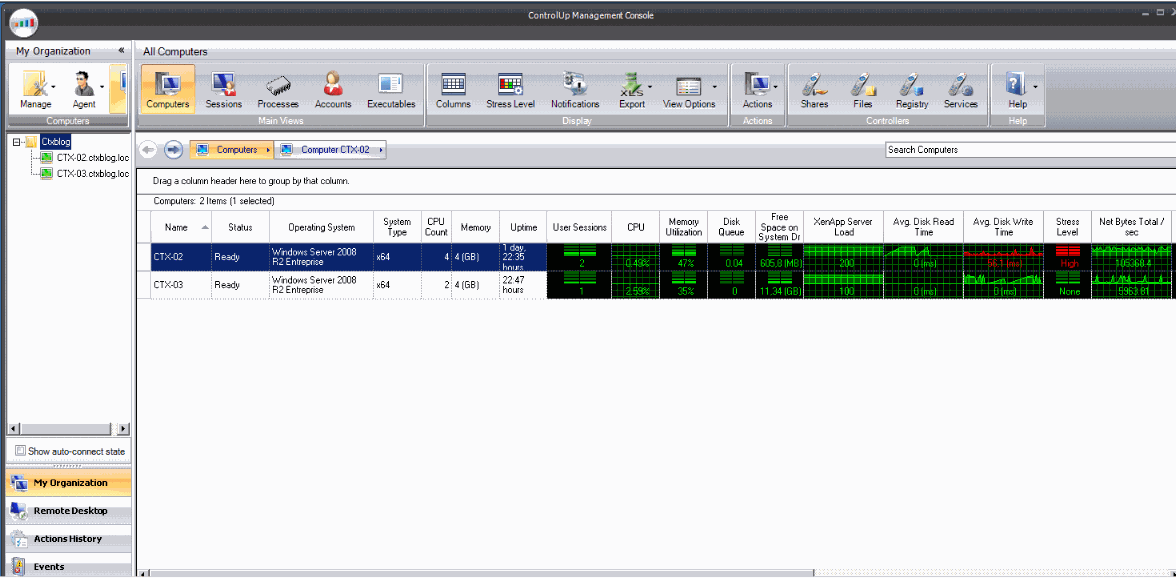This screenshot has width=1176, height=578.
Task: Select CTX-02.ctxblog.loc in the tree
Action: [93, 157]
